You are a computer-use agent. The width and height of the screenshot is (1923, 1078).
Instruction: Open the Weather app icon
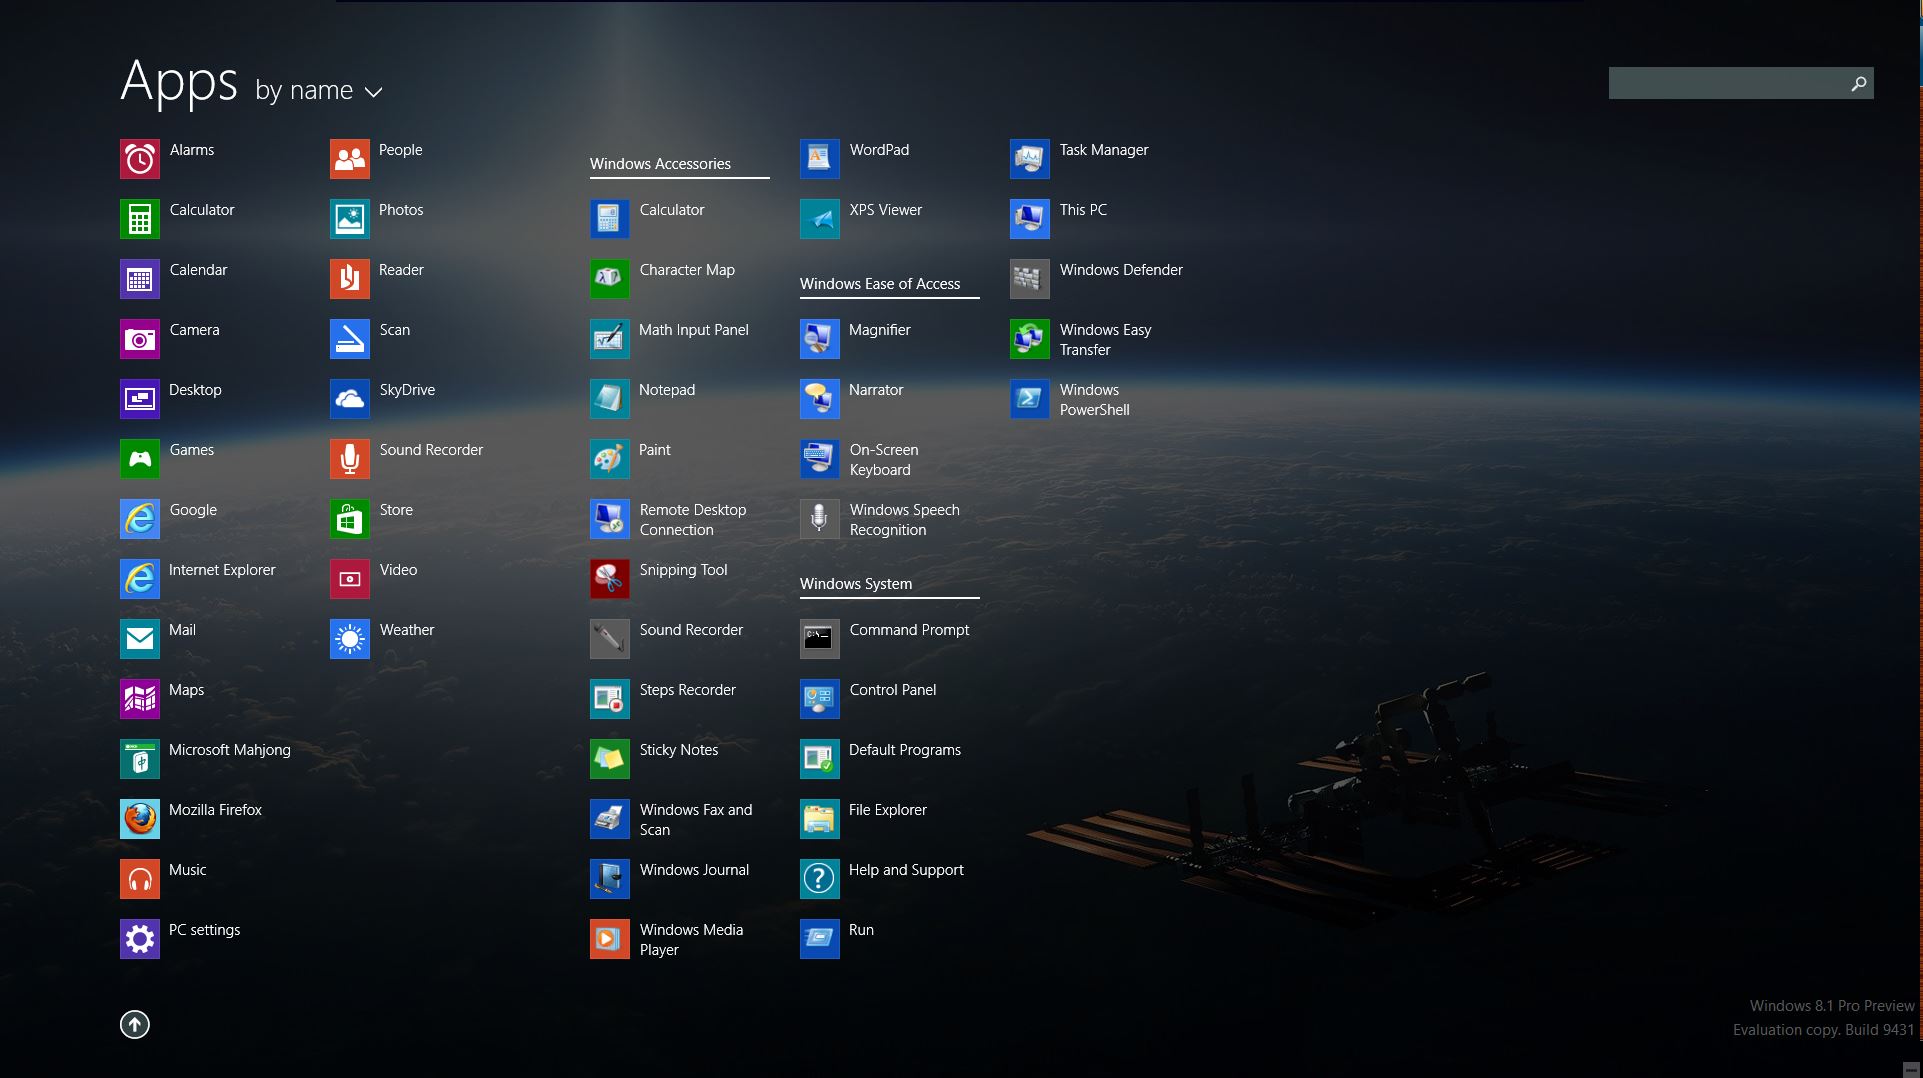click(350, 639)
